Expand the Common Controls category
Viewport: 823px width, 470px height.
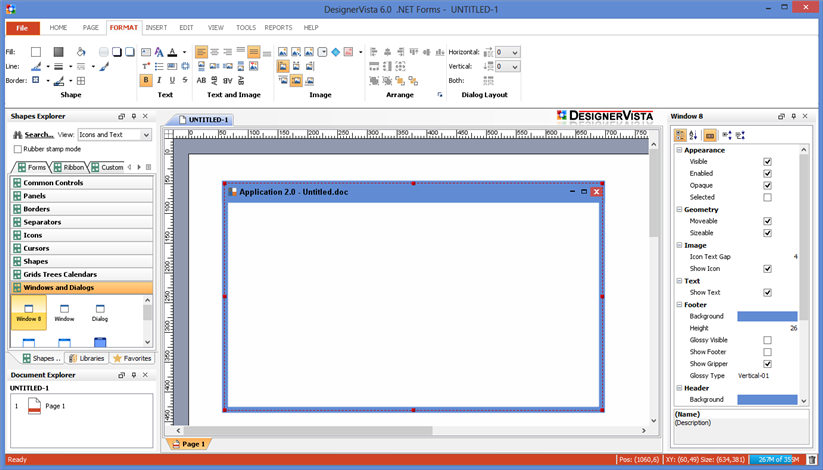[x=82, y=183]
